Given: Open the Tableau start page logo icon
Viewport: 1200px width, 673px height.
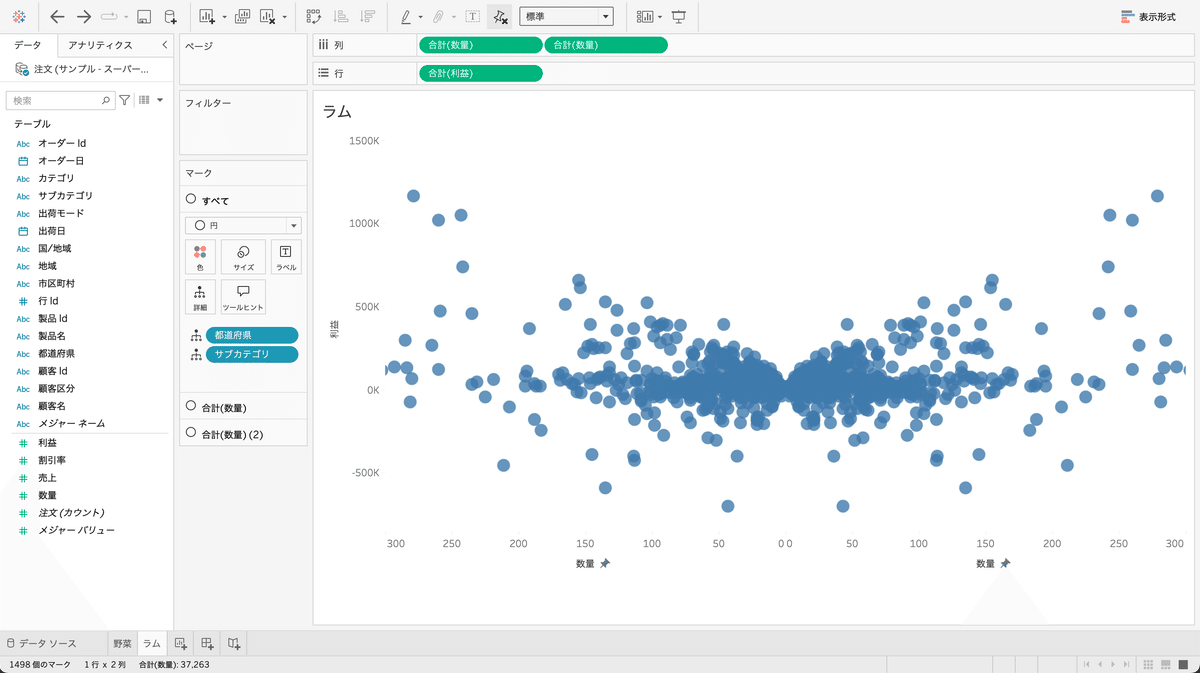Looking at the screenshot, I should tap(19, 17).
